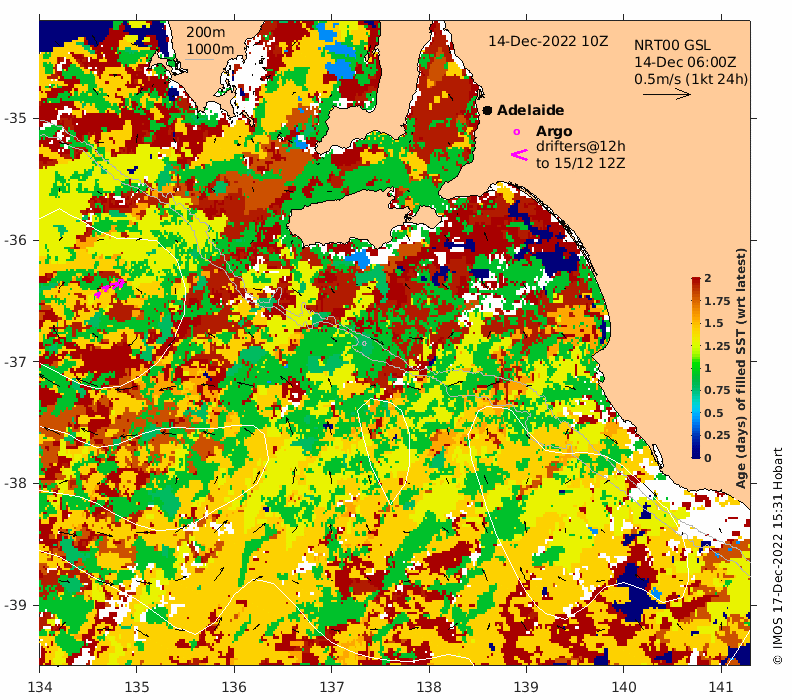This screenshot has width=792, height=700.
Task: Click the longitude axis label '135'
Action: point(137,687)
